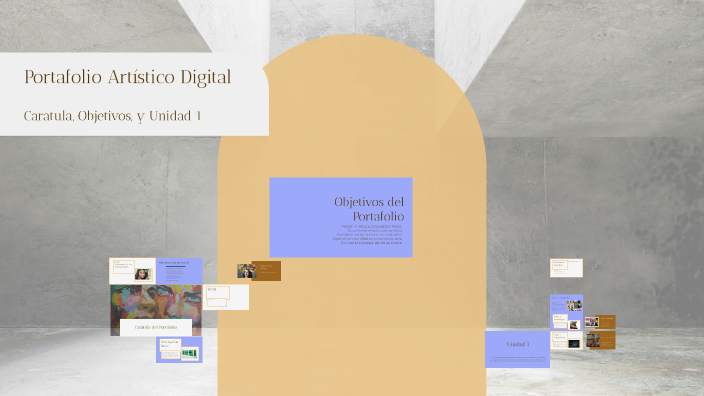The height and width of the screenshot is (396, 704).
Task: Click the crowded painting thumbnail beside lower brown slide
Action: pos(593,340)
